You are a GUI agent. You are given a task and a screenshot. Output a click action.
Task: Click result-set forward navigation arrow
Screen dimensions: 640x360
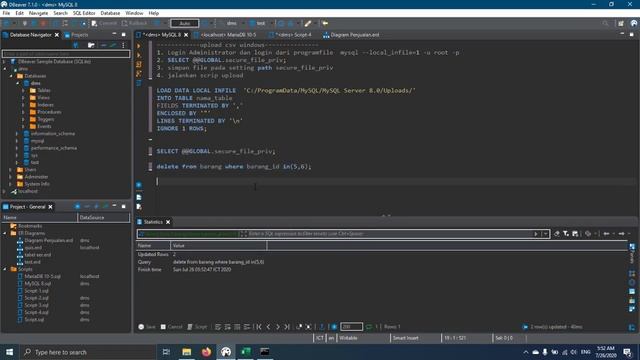pyautogui.click(x=622, y=233)
